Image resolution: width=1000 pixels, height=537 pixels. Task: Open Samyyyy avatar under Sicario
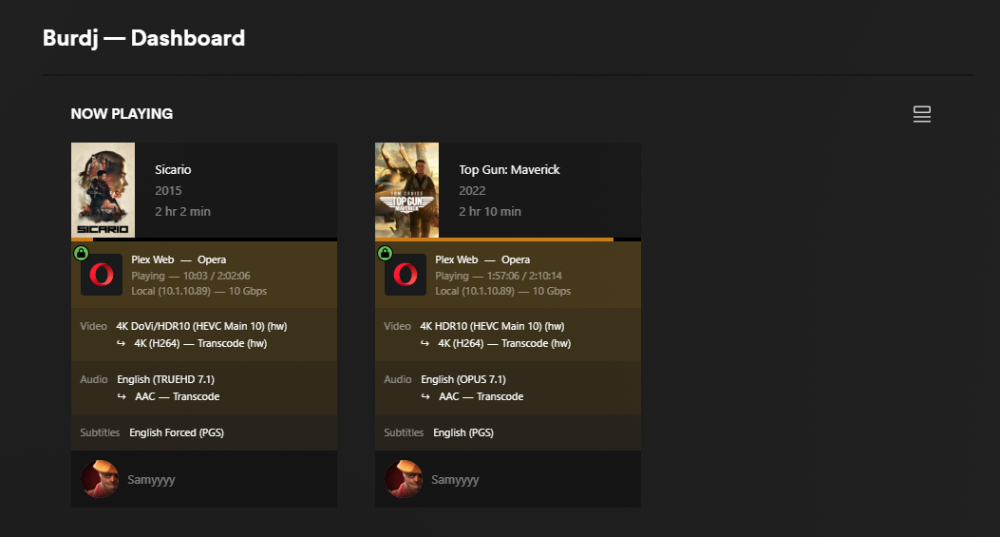[x=100, y=479]
